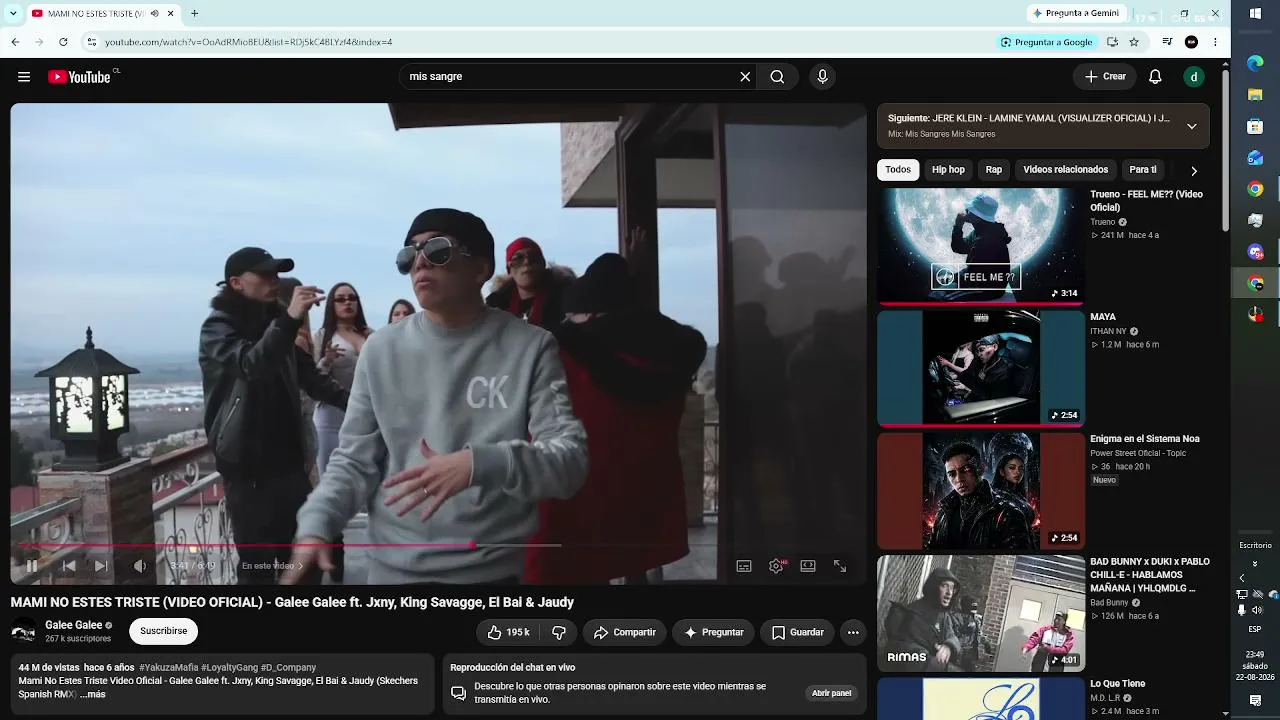Open player settings gear

776,566
